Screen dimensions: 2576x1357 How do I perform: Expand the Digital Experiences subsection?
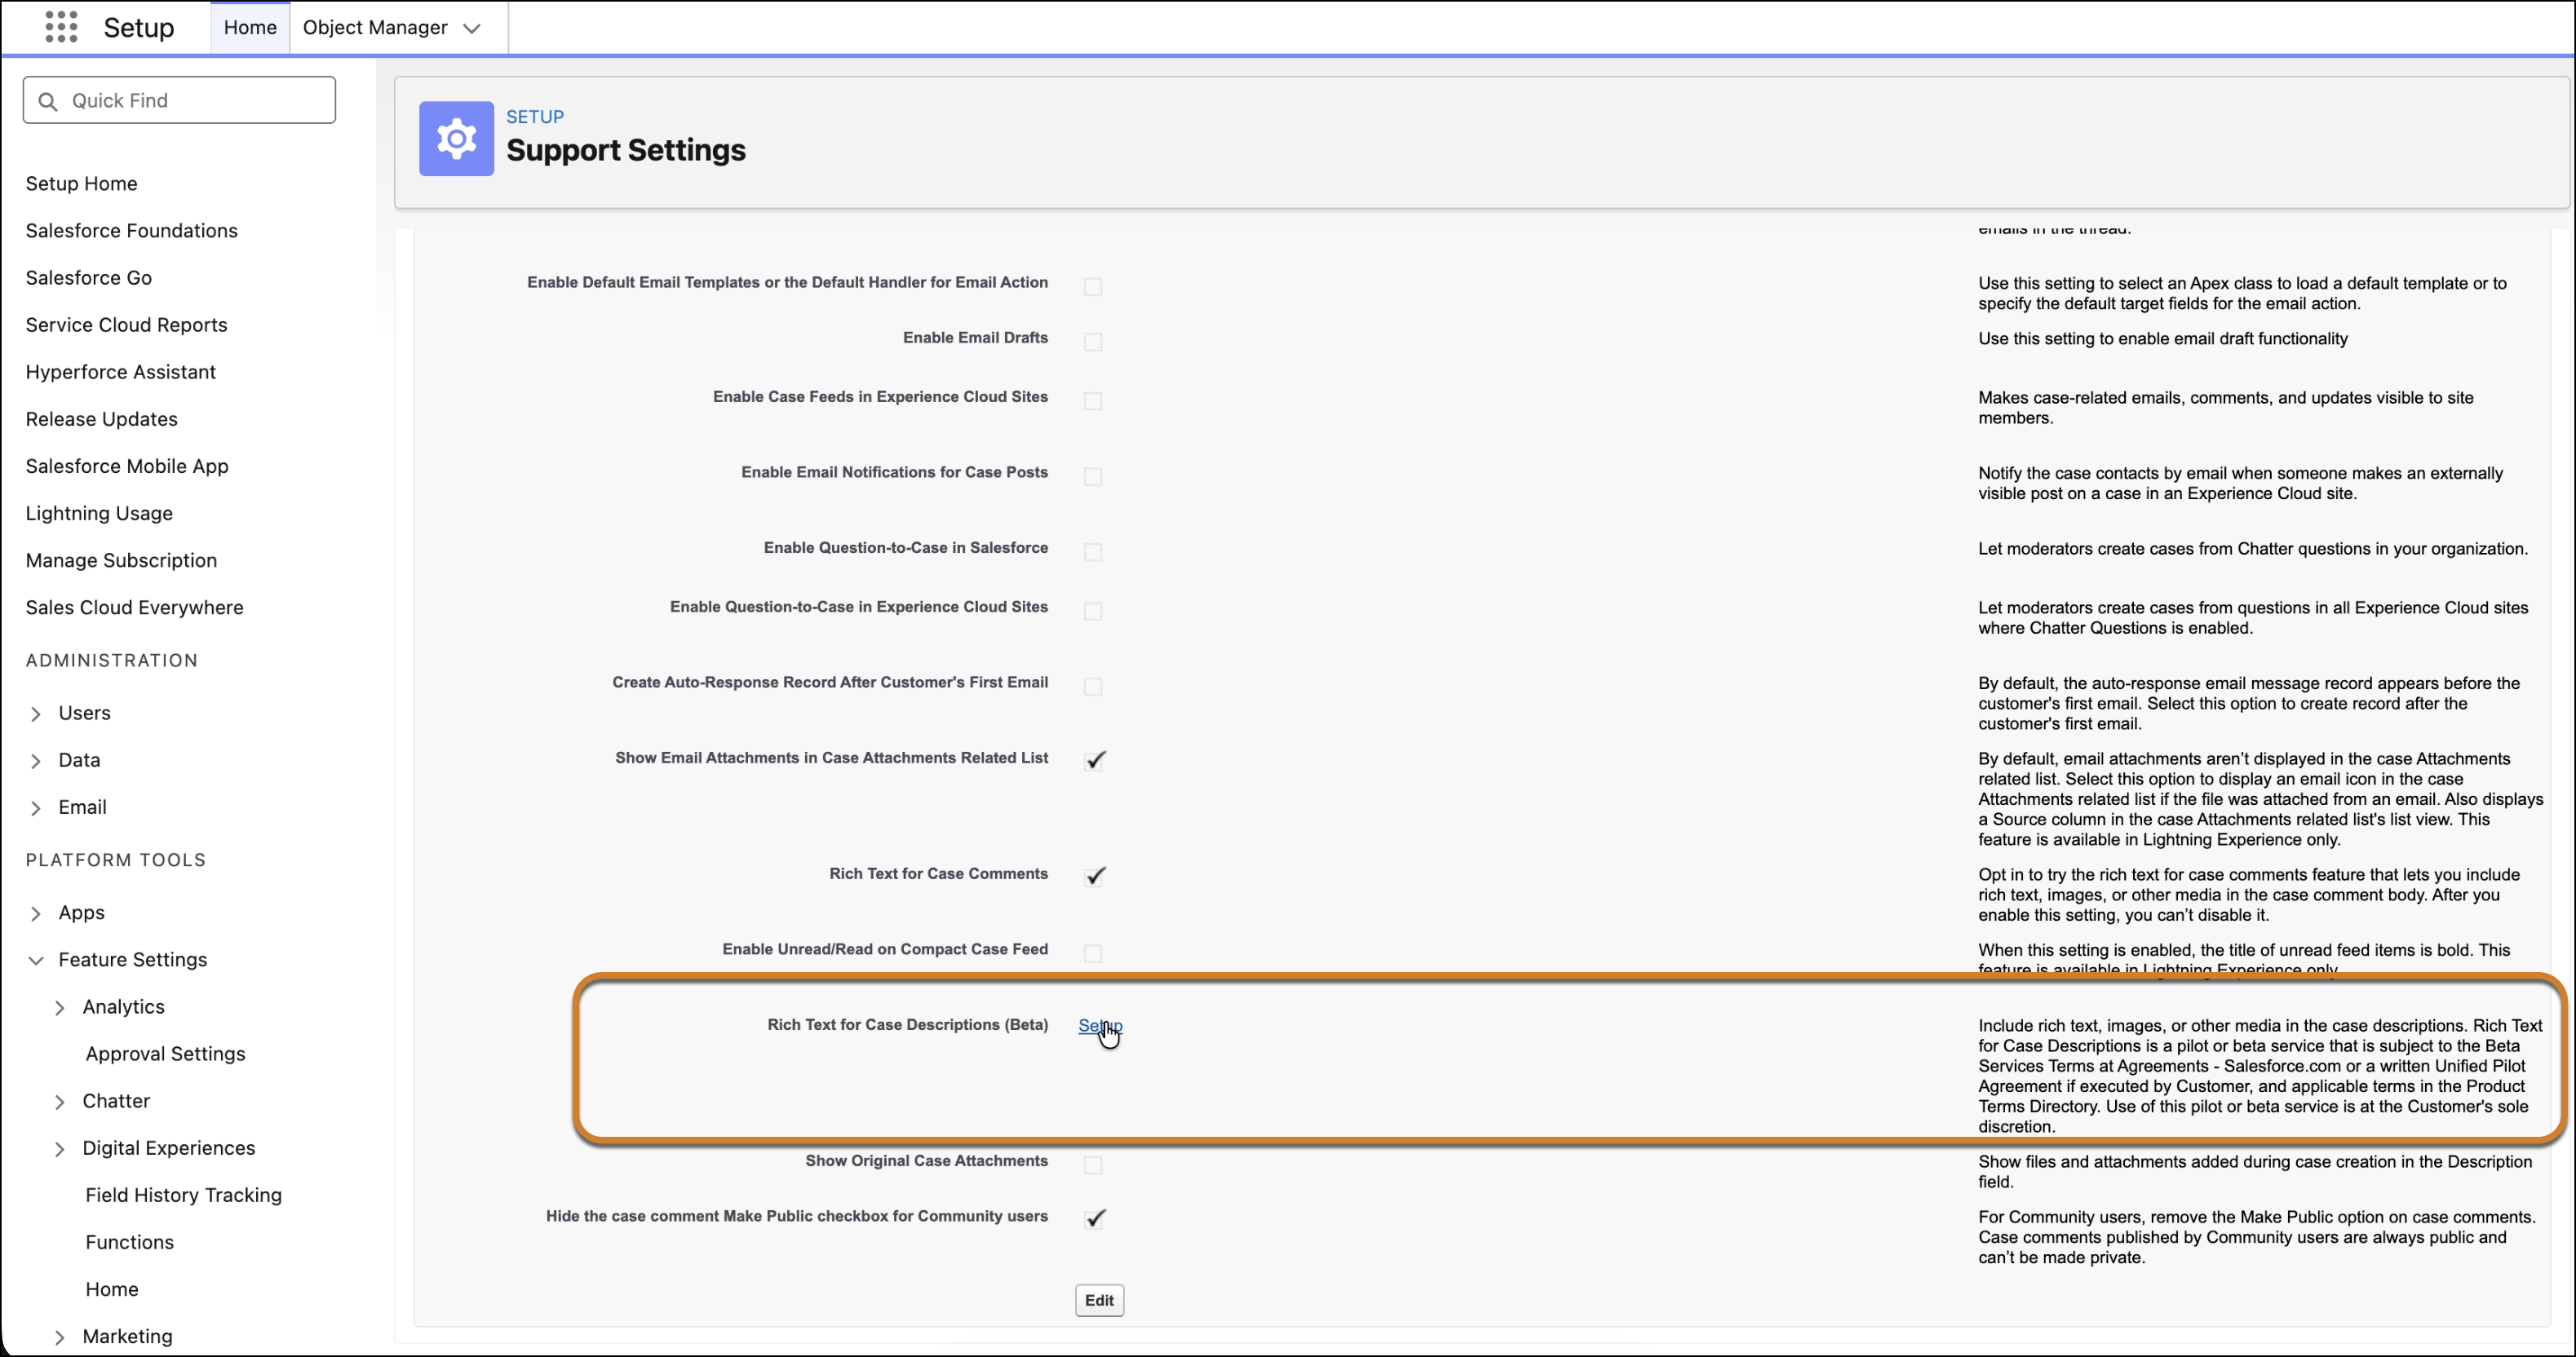click(x=60, y=1148)
